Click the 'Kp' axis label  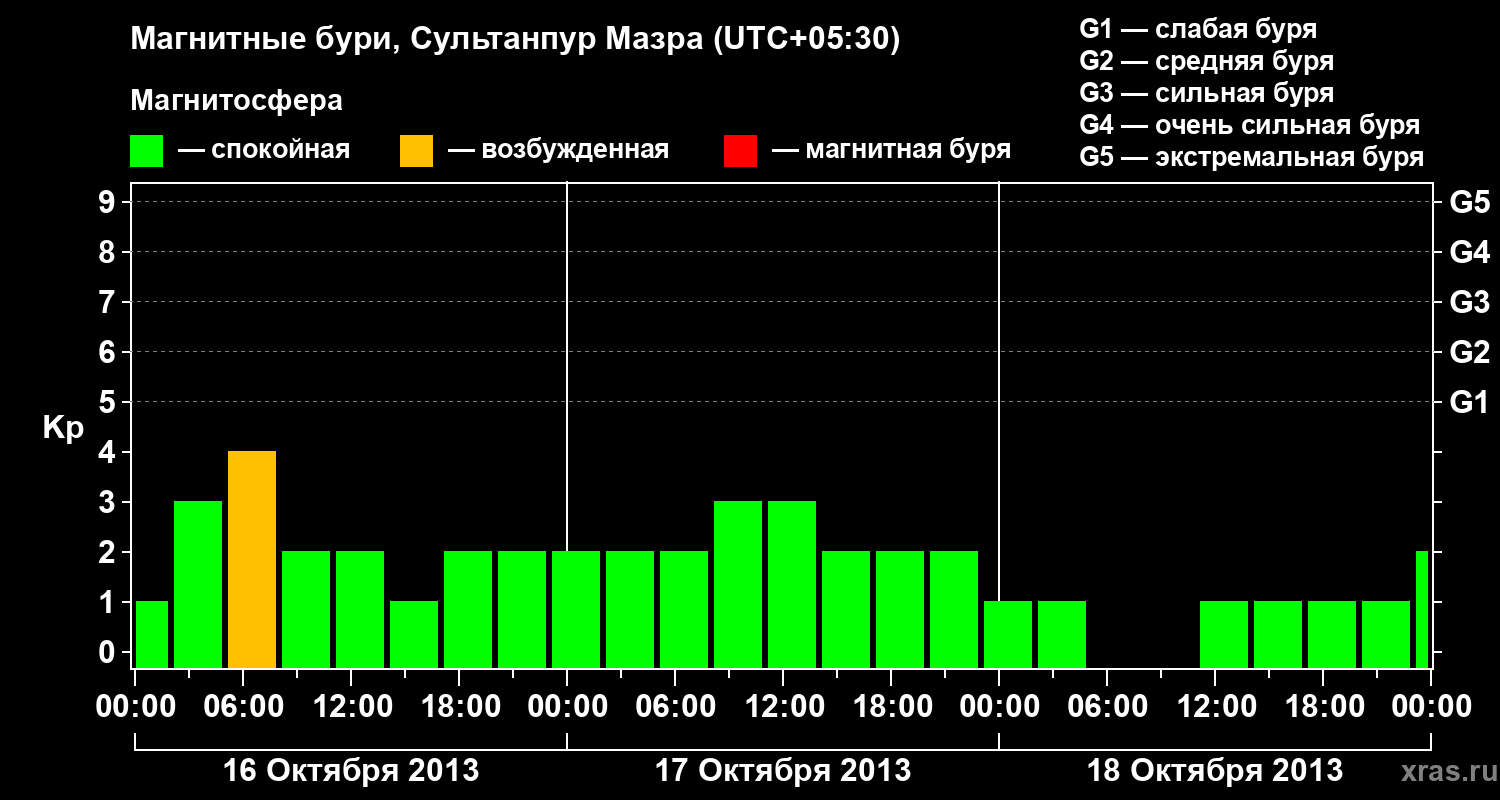click(x=63, y=429)
